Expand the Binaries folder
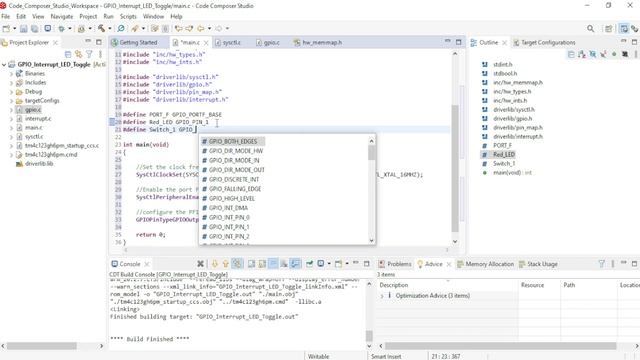Viewport: 640px width, 360px height. pos(11,74)
